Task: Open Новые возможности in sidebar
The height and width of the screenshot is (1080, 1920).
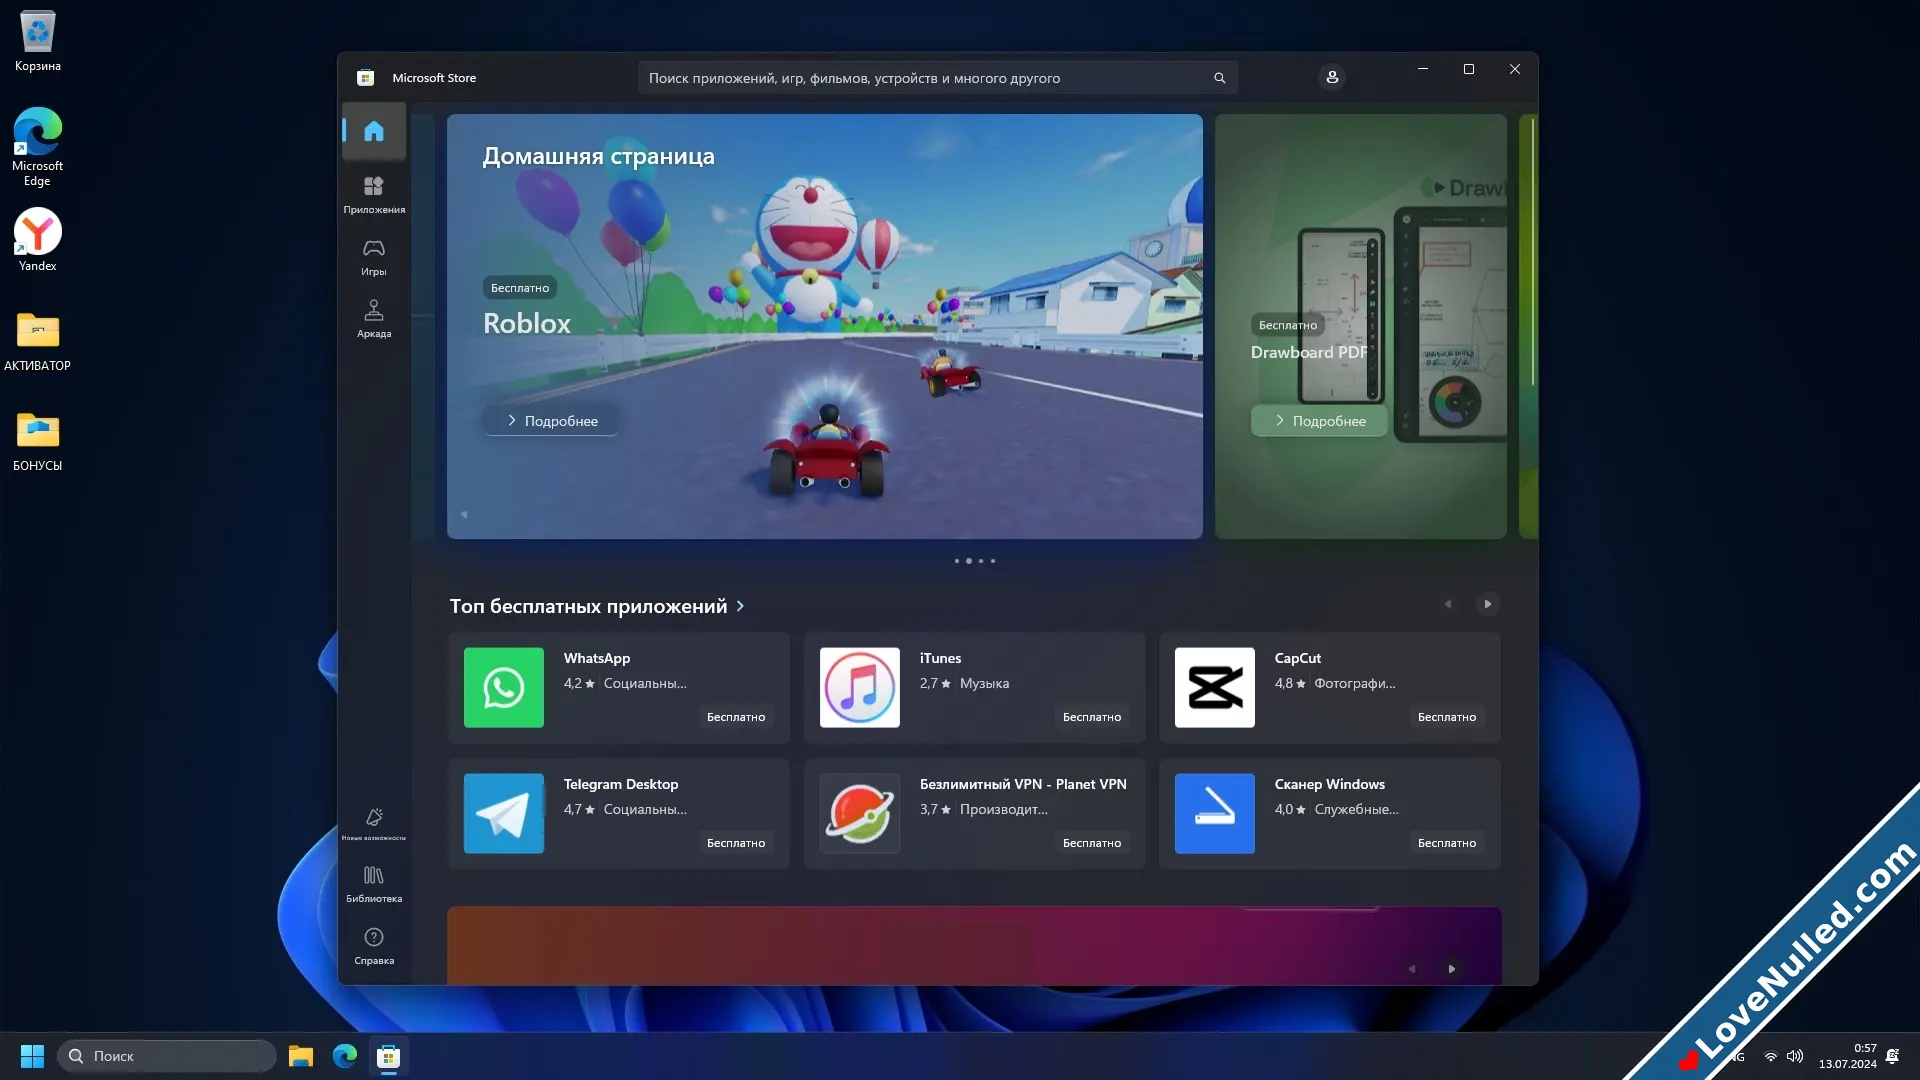Action: click(x=373, y=824)
